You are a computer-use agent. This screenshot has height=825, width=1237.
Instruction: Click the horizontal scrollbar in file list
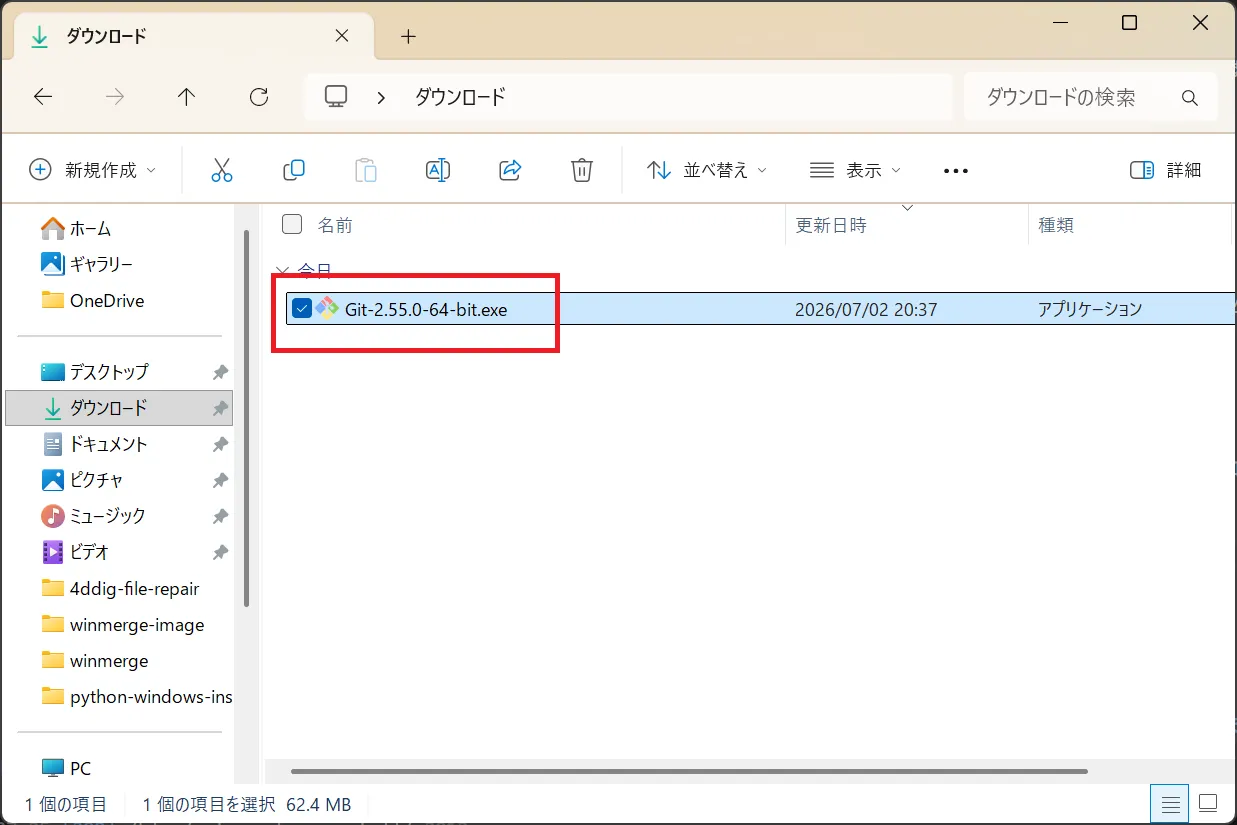pyautogui.click(x=689, y=771)
